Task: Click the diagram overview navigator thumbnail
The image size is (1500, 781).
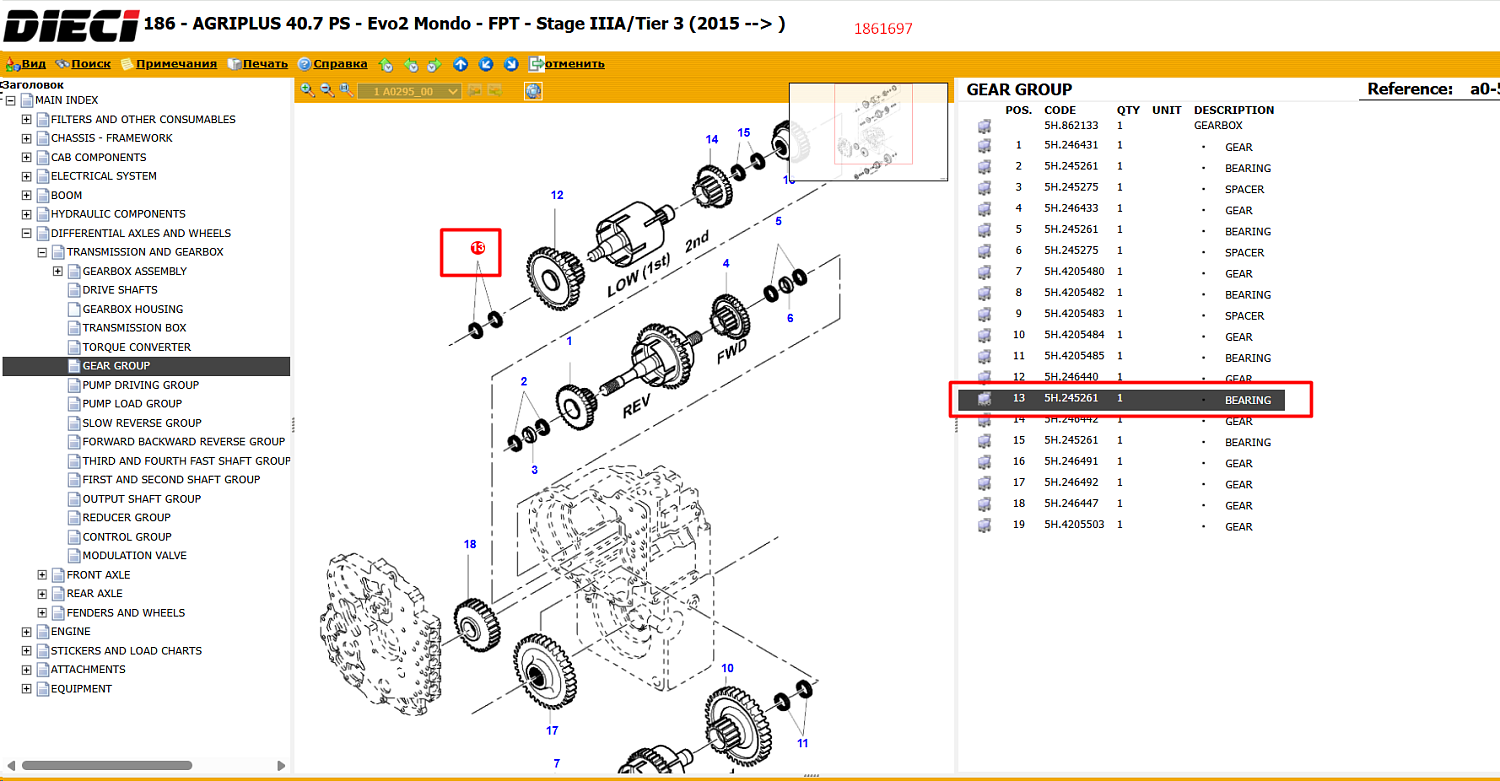Action: [x=868, y=131]
